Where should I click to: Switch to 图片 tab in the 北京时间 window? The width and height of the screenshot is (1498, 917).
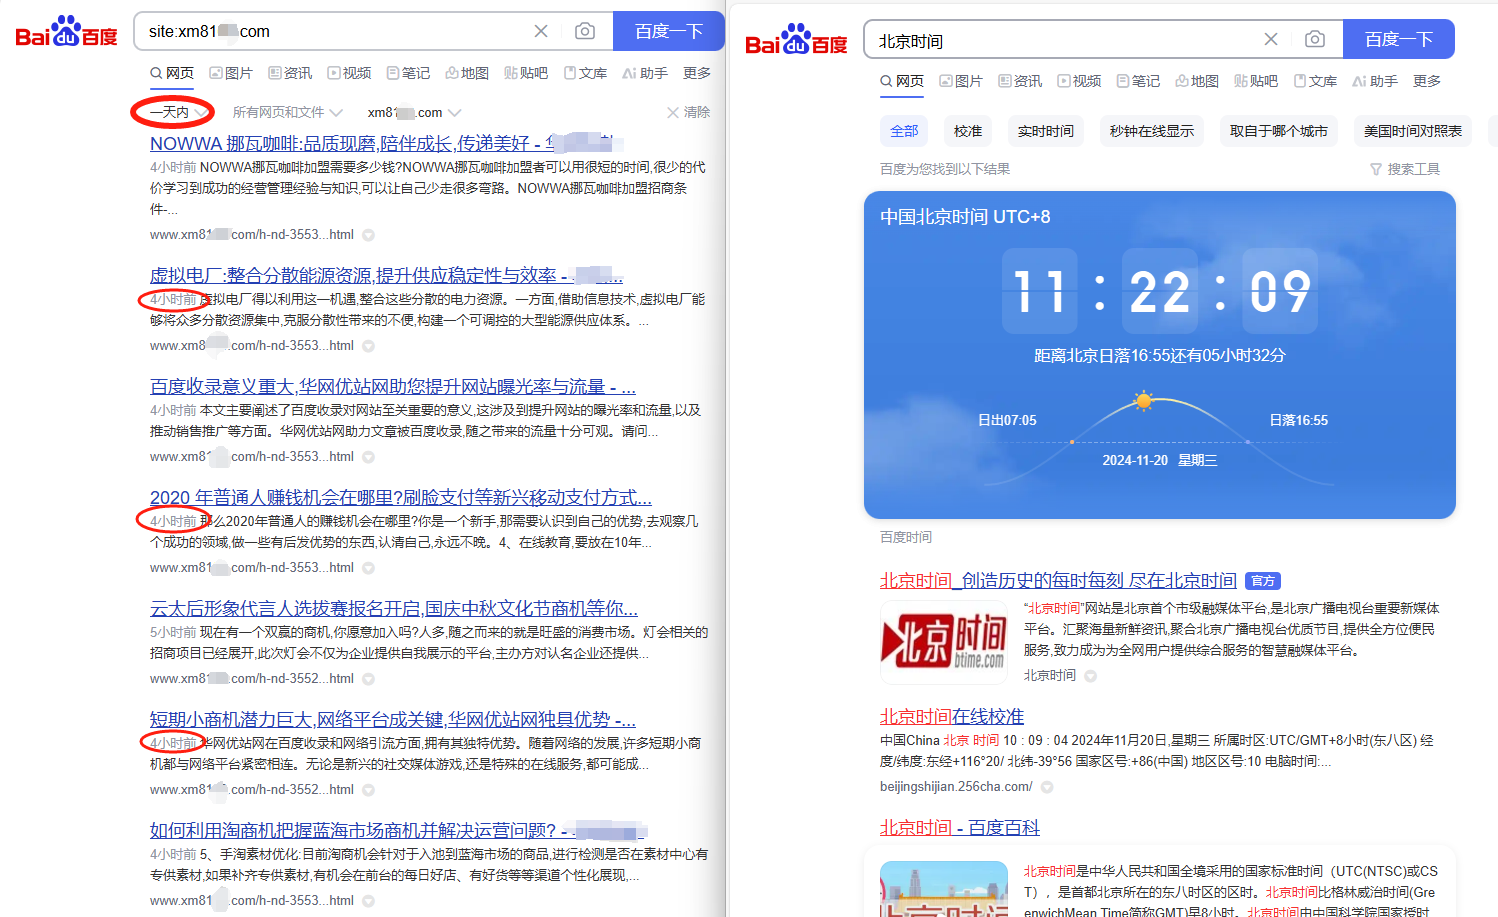961,81
